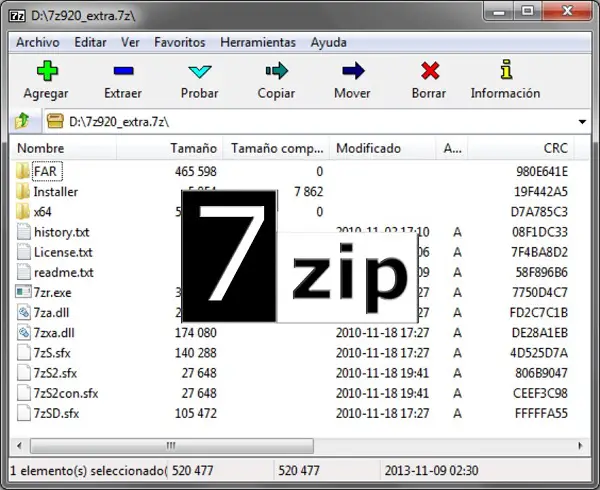Click 7za.dll file icon
600x490 pixels.
[24, 312]
